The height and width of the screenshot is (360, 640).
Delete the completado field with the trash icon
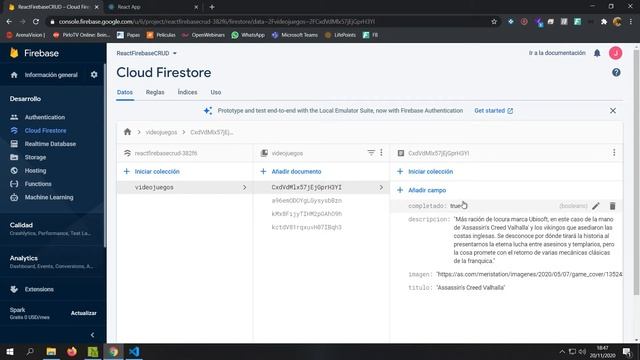[x=612, y=206]
